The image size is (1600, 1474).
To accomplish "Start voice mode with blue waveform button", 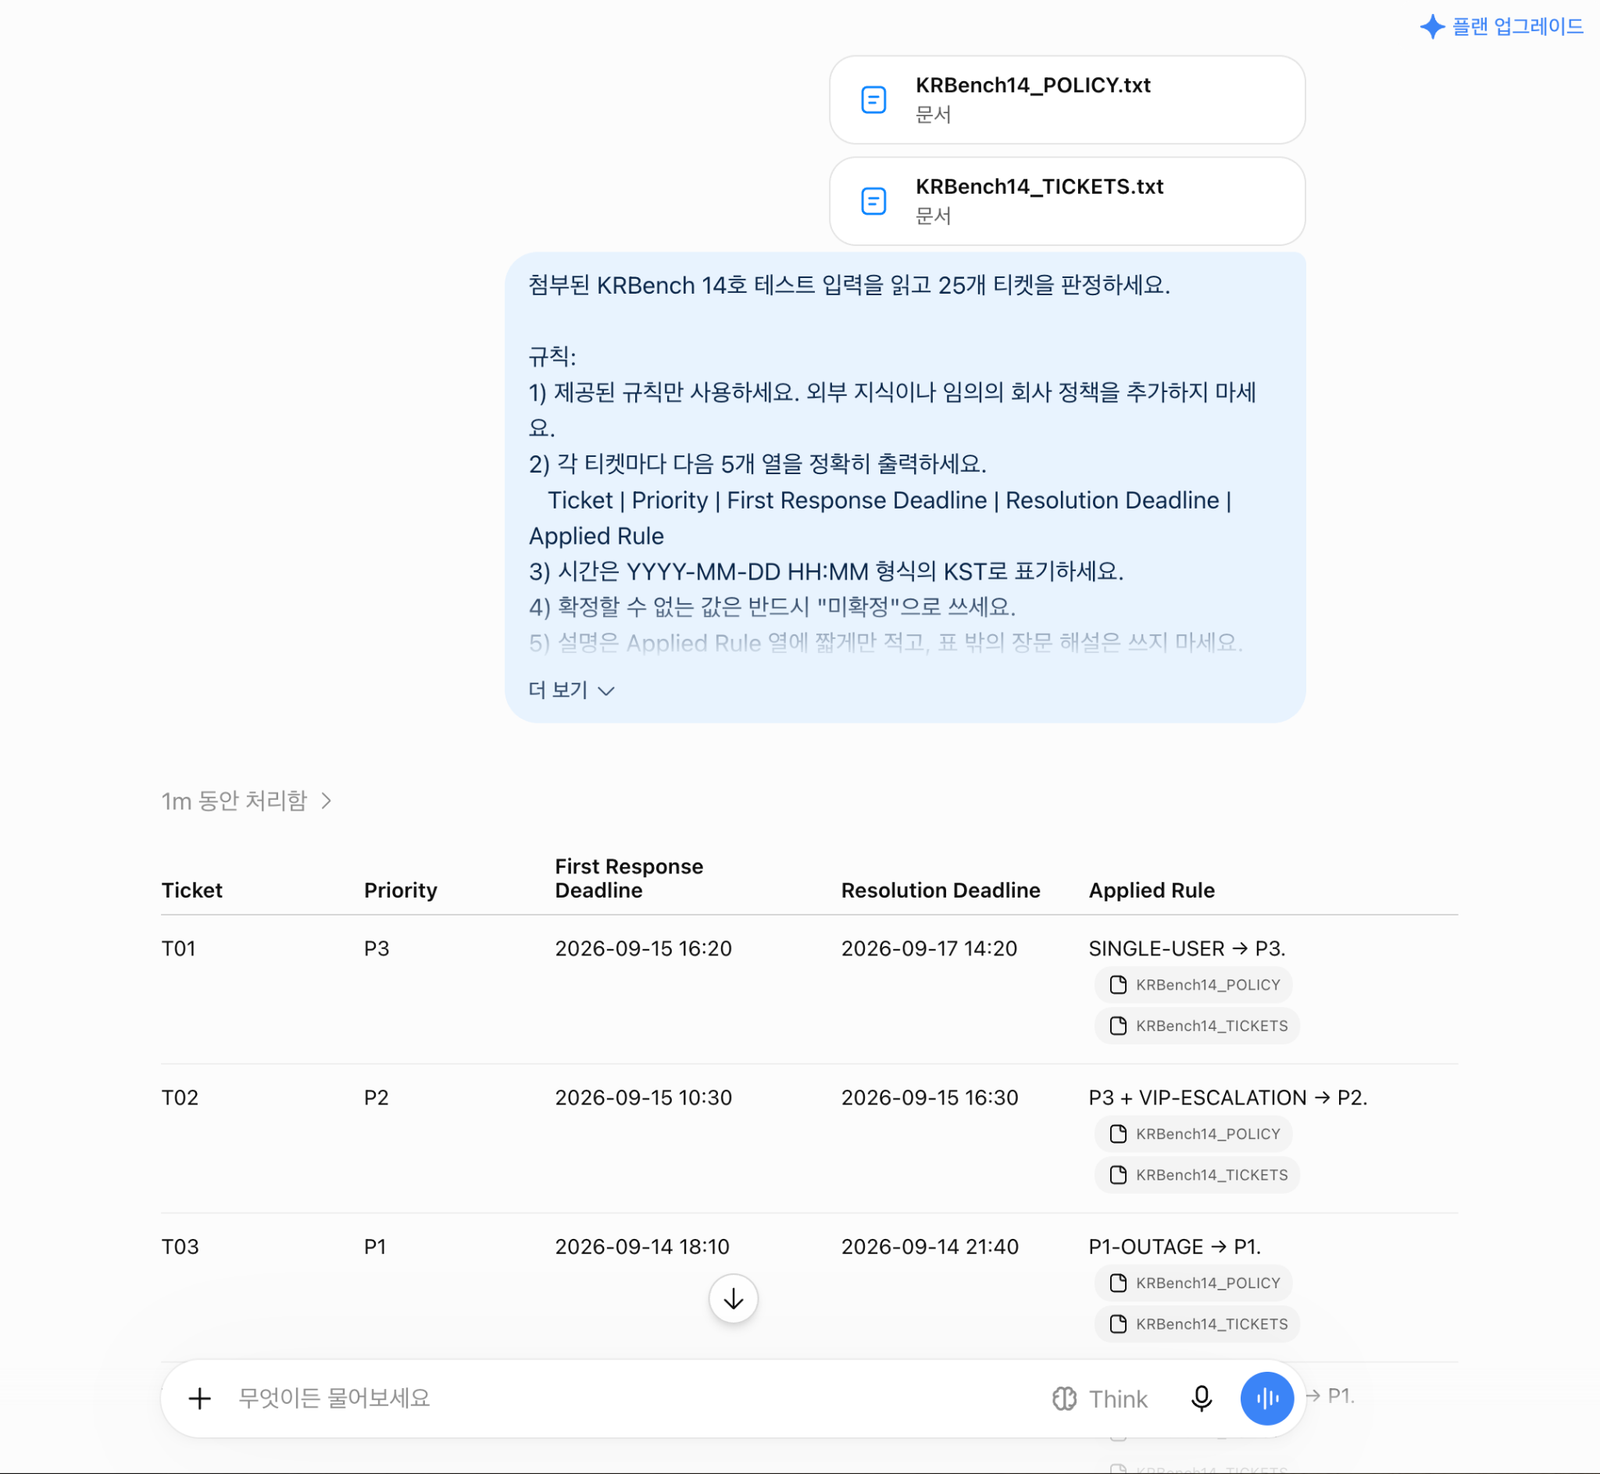I will pyautogui.click(x=1267, y=1398).
